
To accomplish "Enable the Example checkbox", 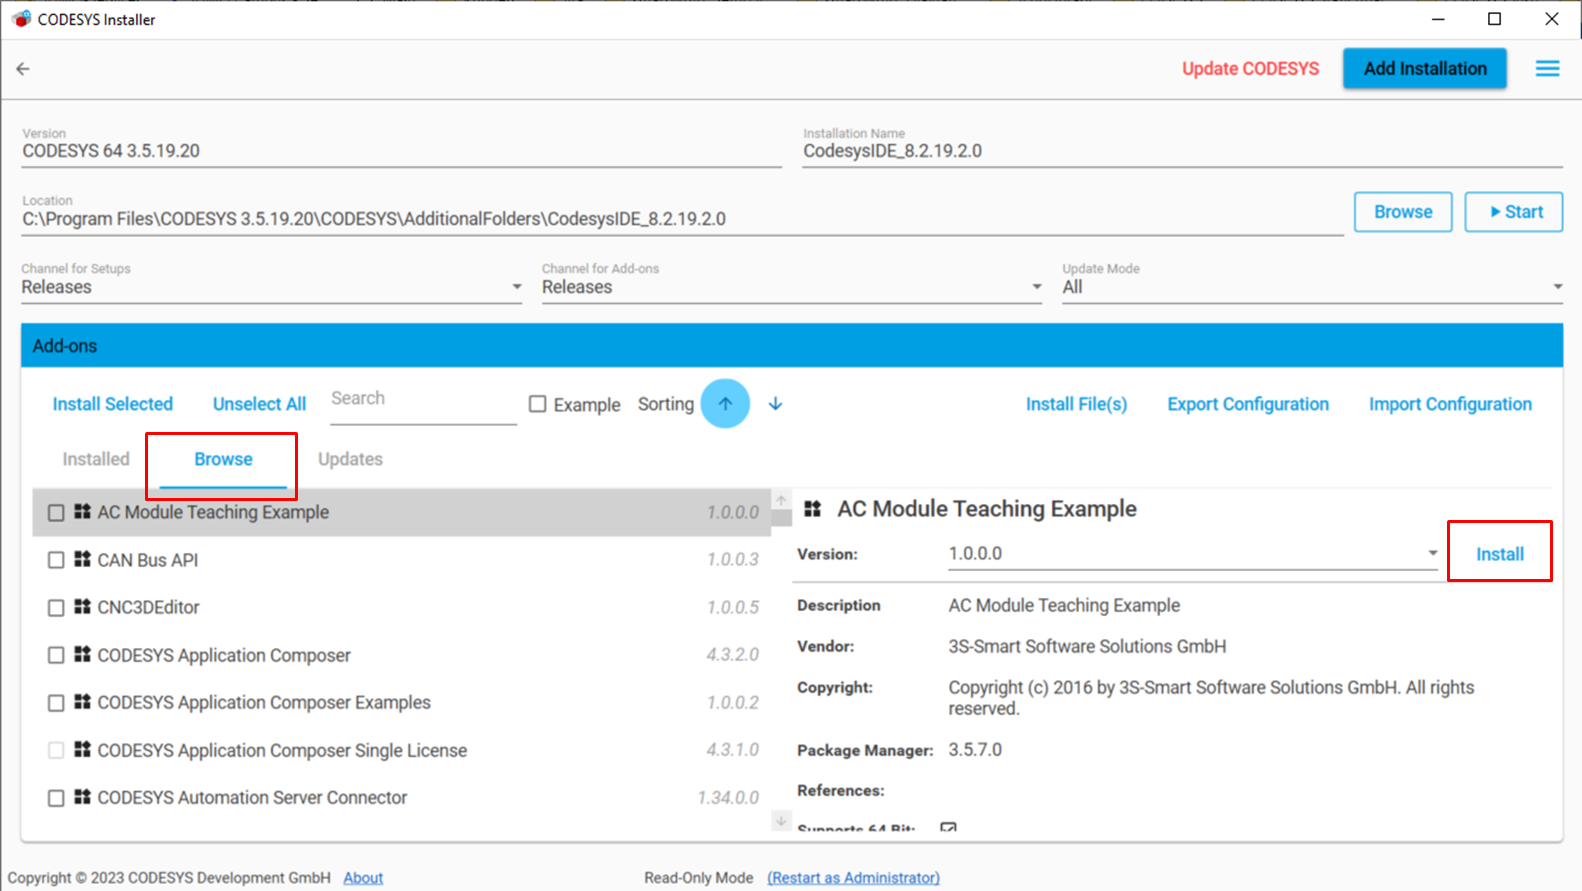I will pos(538,404).
